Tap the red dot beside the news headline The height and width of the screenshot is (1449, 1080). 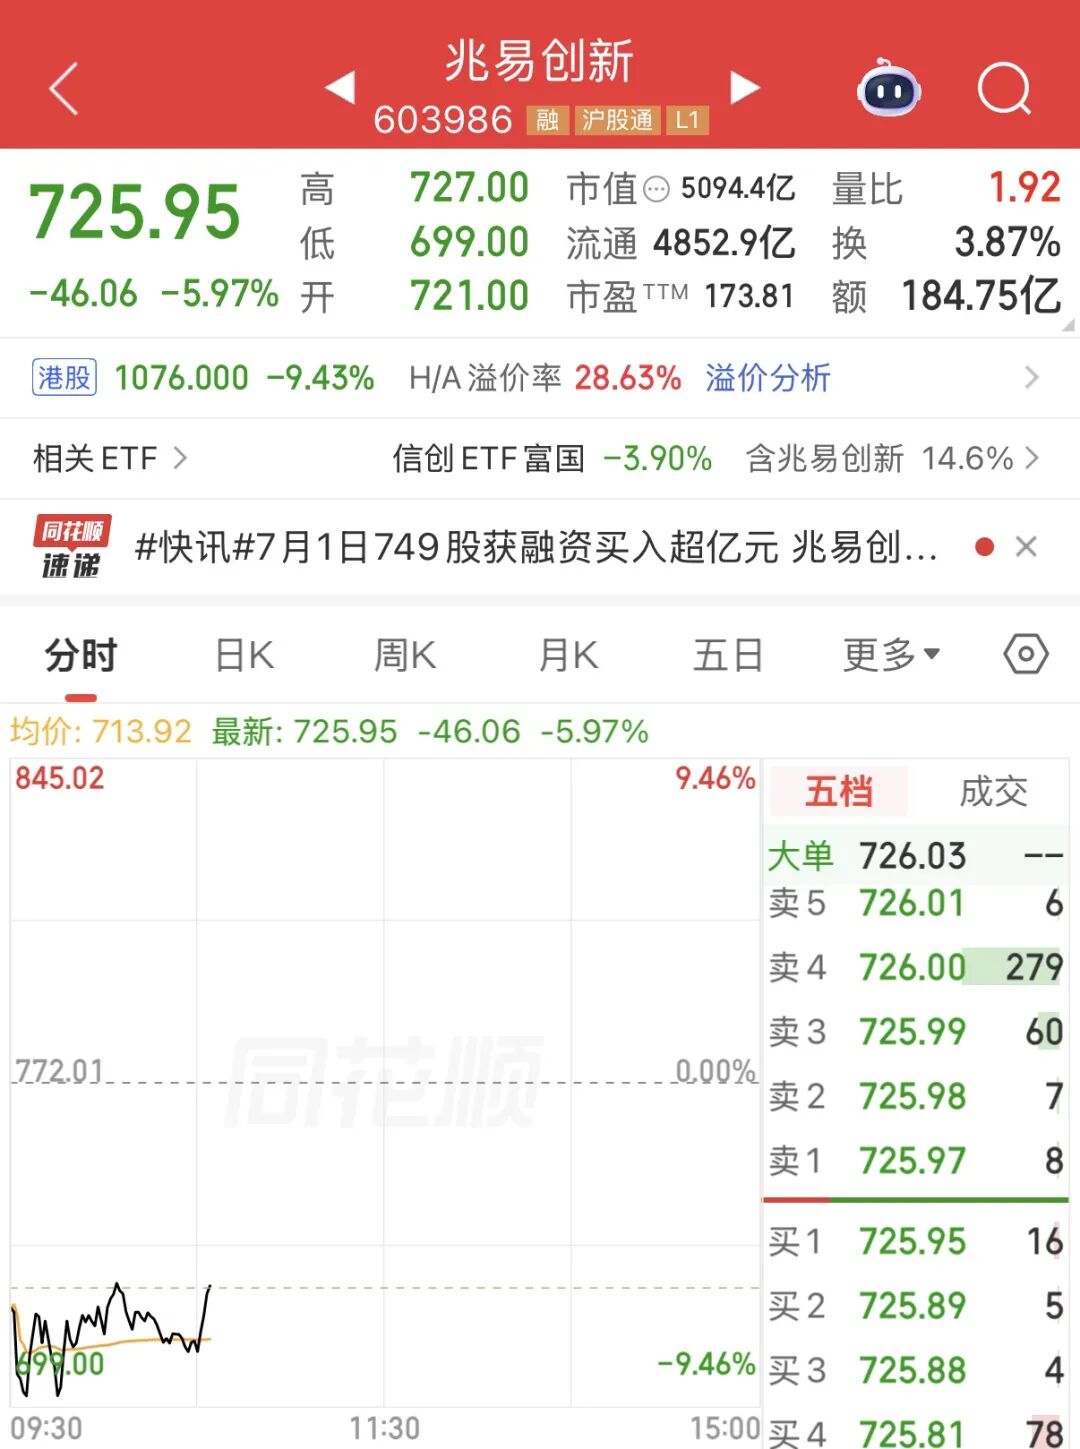click(984, 547)
